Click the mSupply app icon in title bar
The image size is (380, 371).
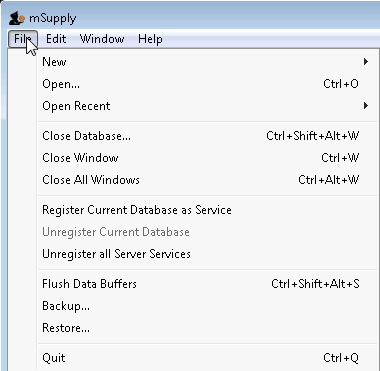(16, 18)
